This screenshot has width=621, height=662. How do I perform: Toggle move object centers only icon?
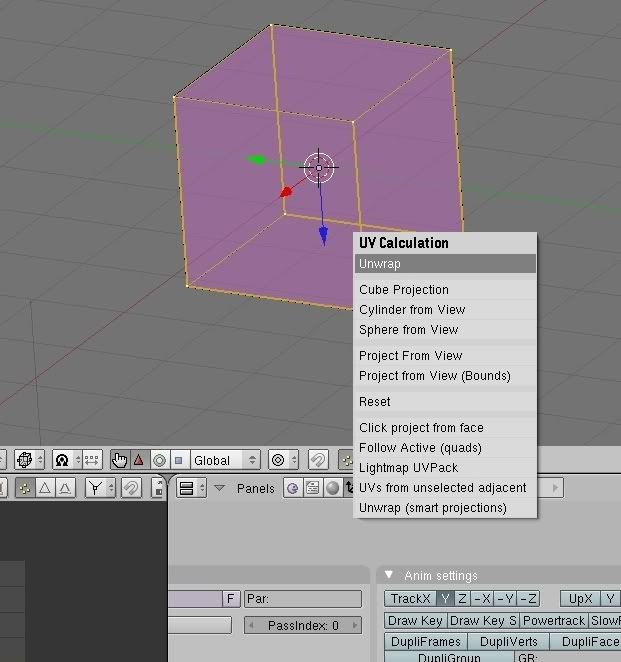pos(92,460)
